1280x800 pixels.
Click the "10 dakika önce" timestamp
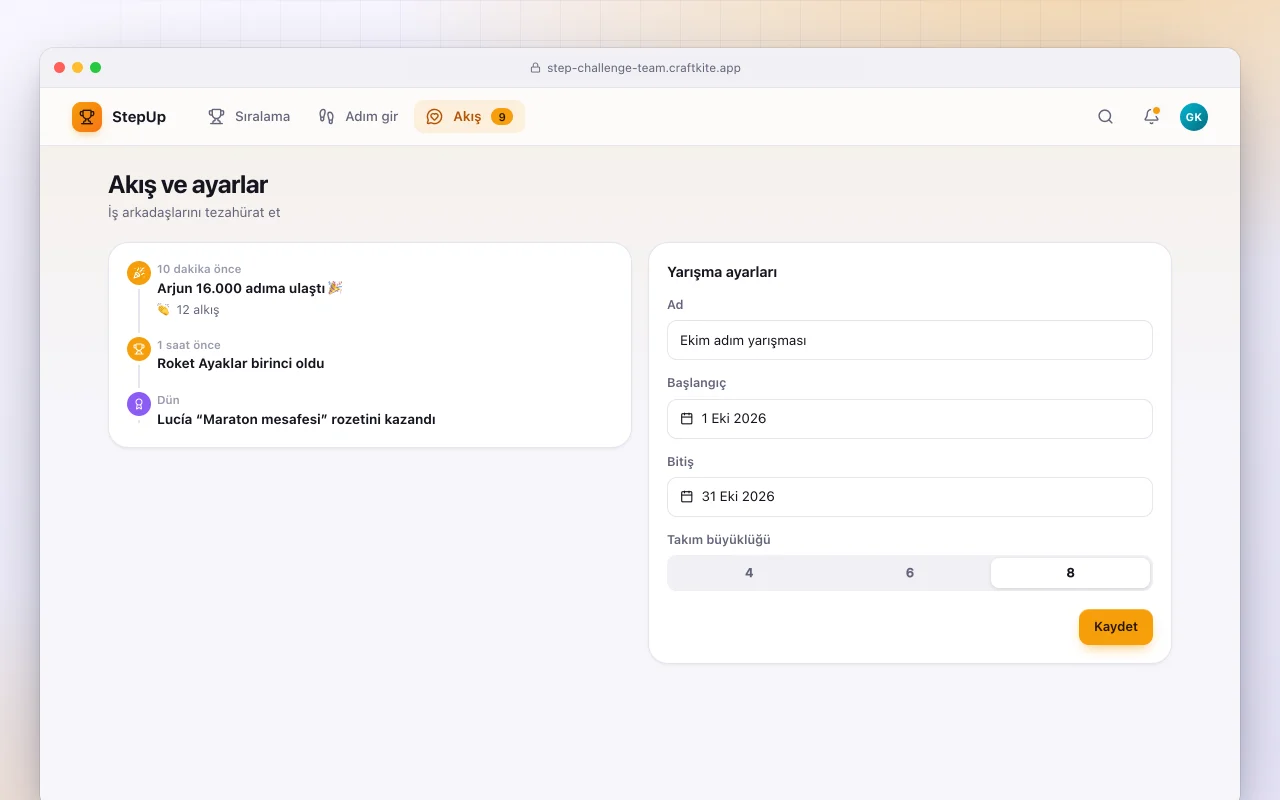(x=199, y=269)
